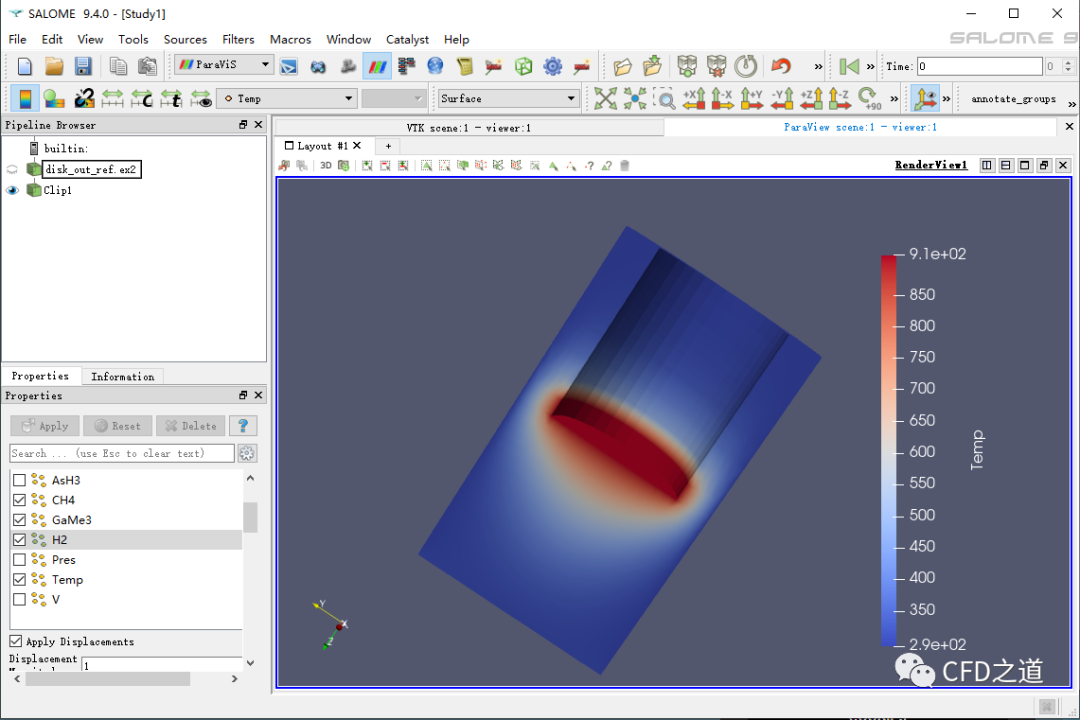The height and width of the screenshot is (720, 1080).
Task: Jump to first frame
Action: 849,66
